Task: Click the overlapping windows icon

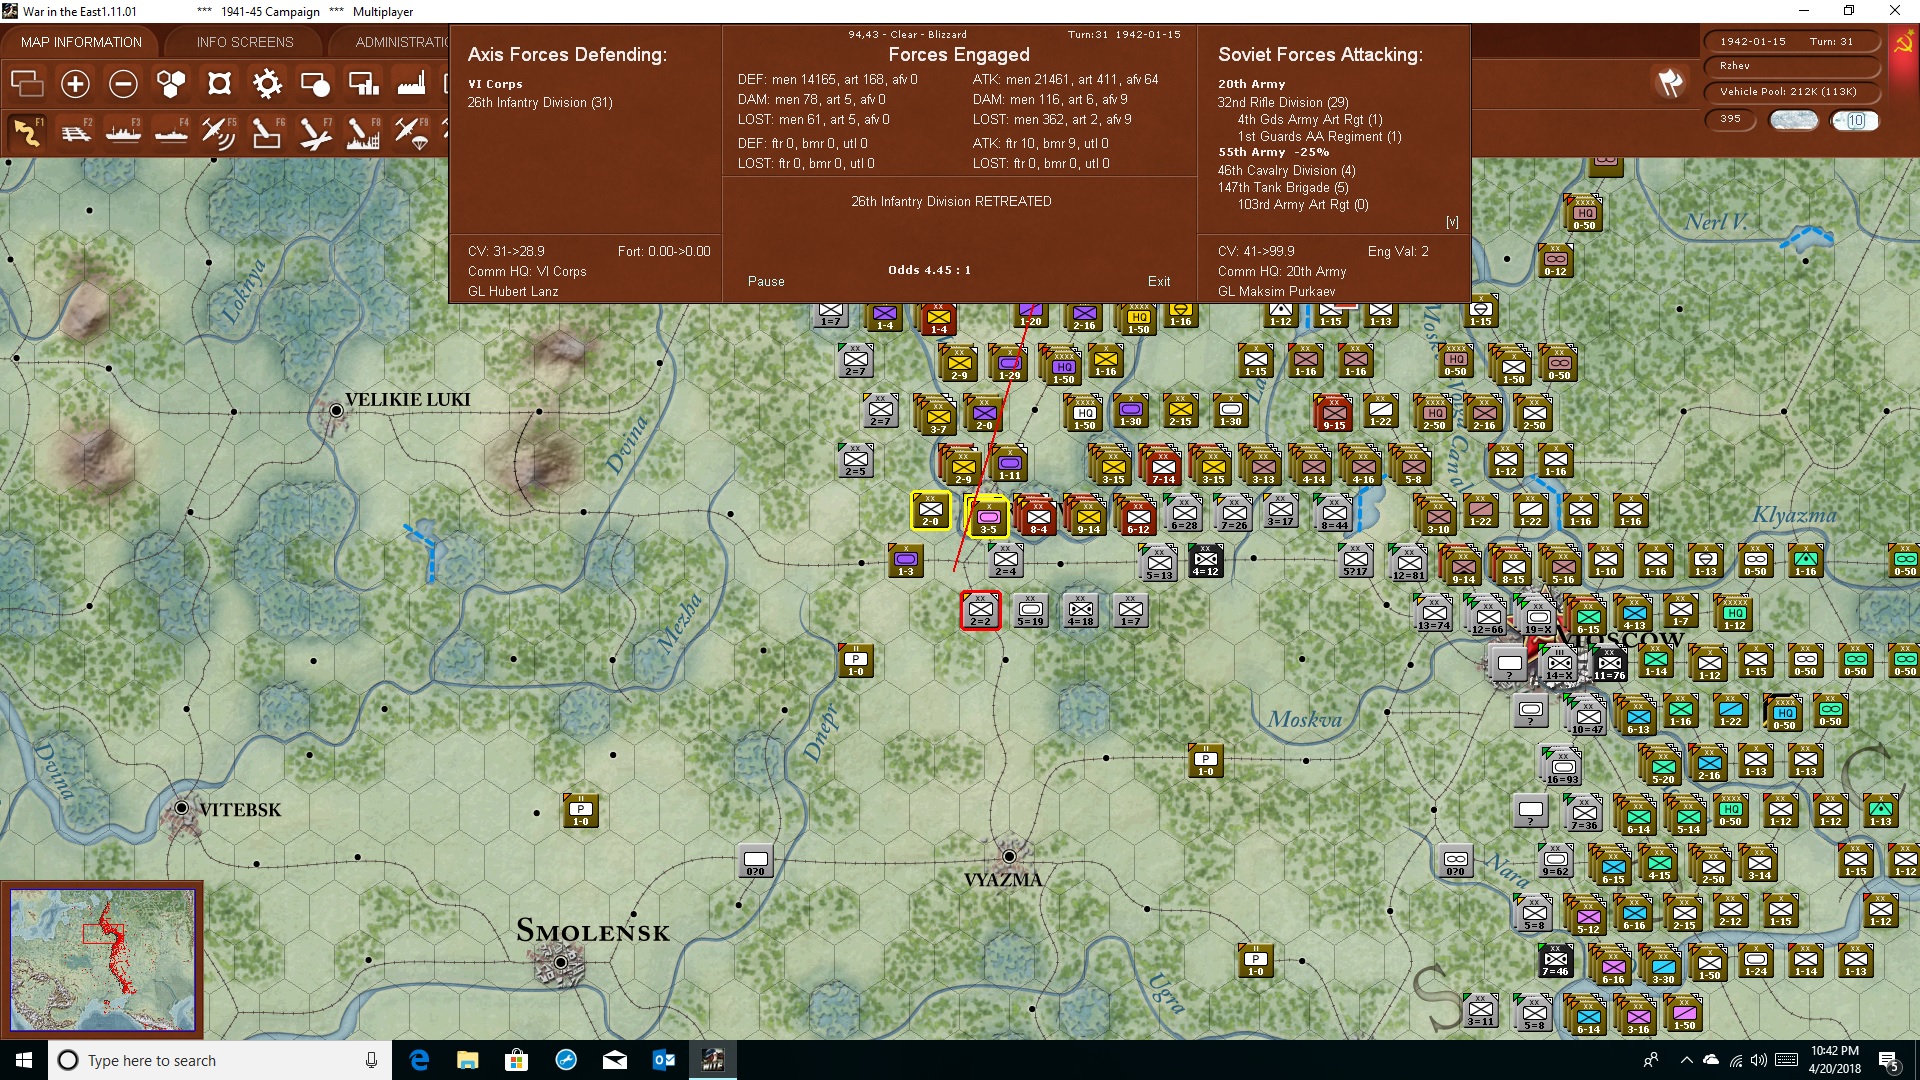Action: click(27, 84)
